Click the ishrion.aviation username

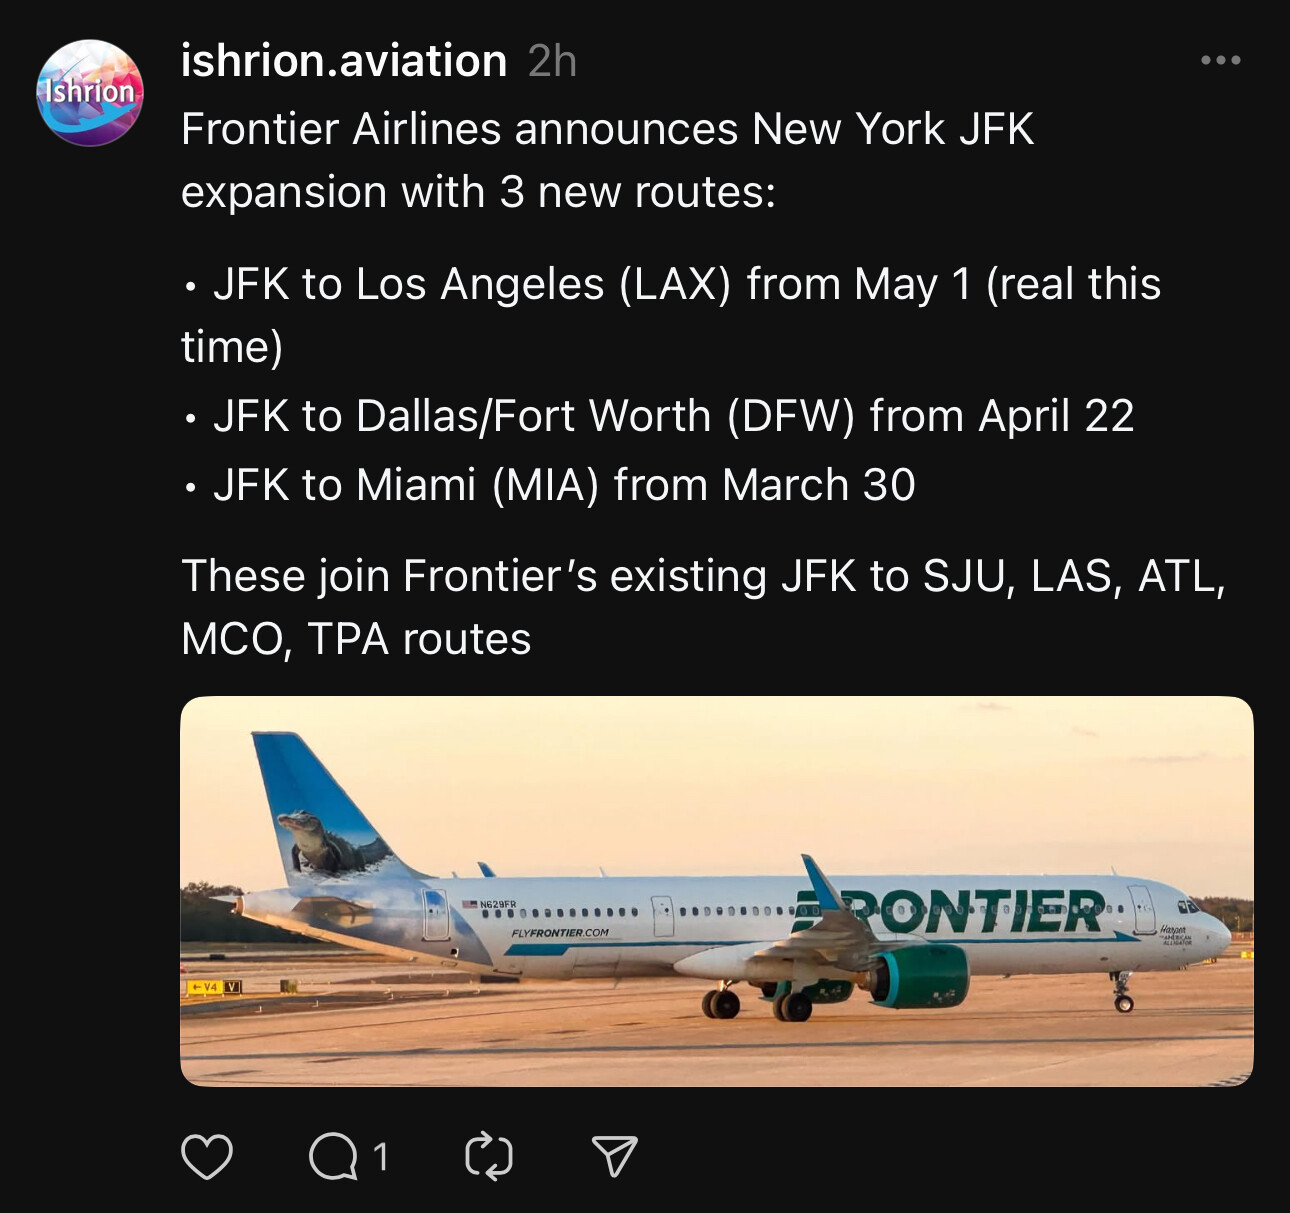click(x=343, y=61)
